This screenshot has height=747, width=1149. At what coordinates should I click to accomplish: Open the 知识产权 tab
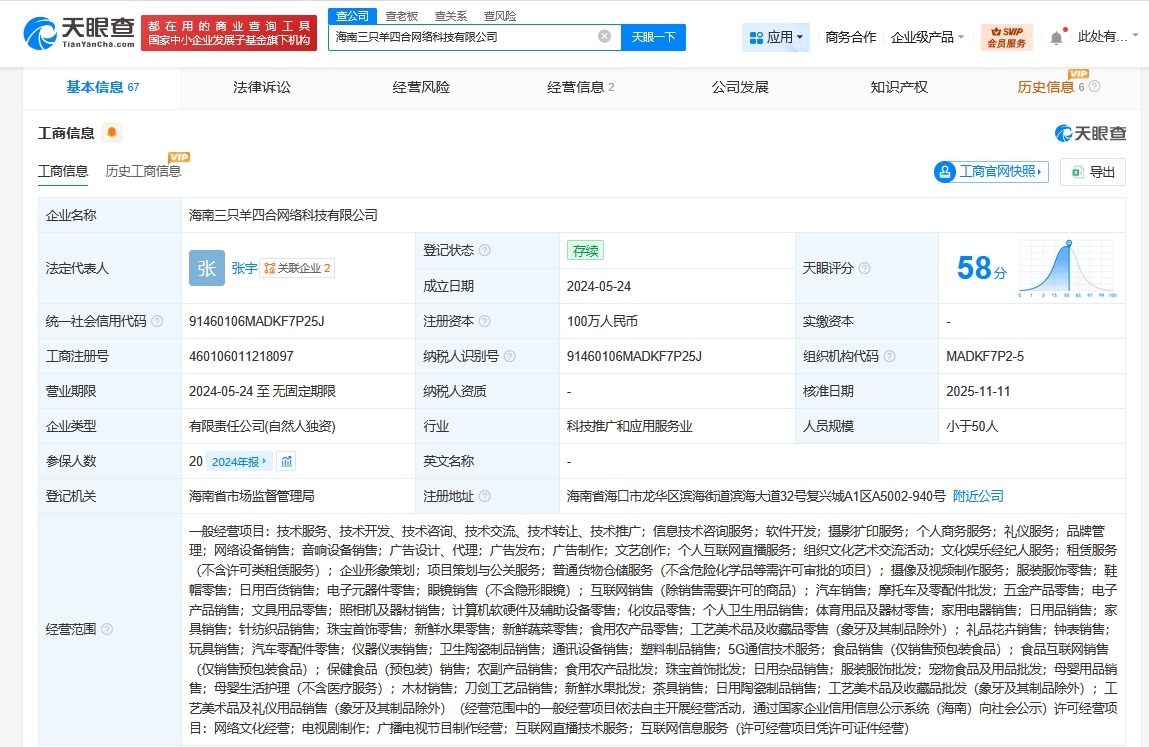[x=899, y=87]
